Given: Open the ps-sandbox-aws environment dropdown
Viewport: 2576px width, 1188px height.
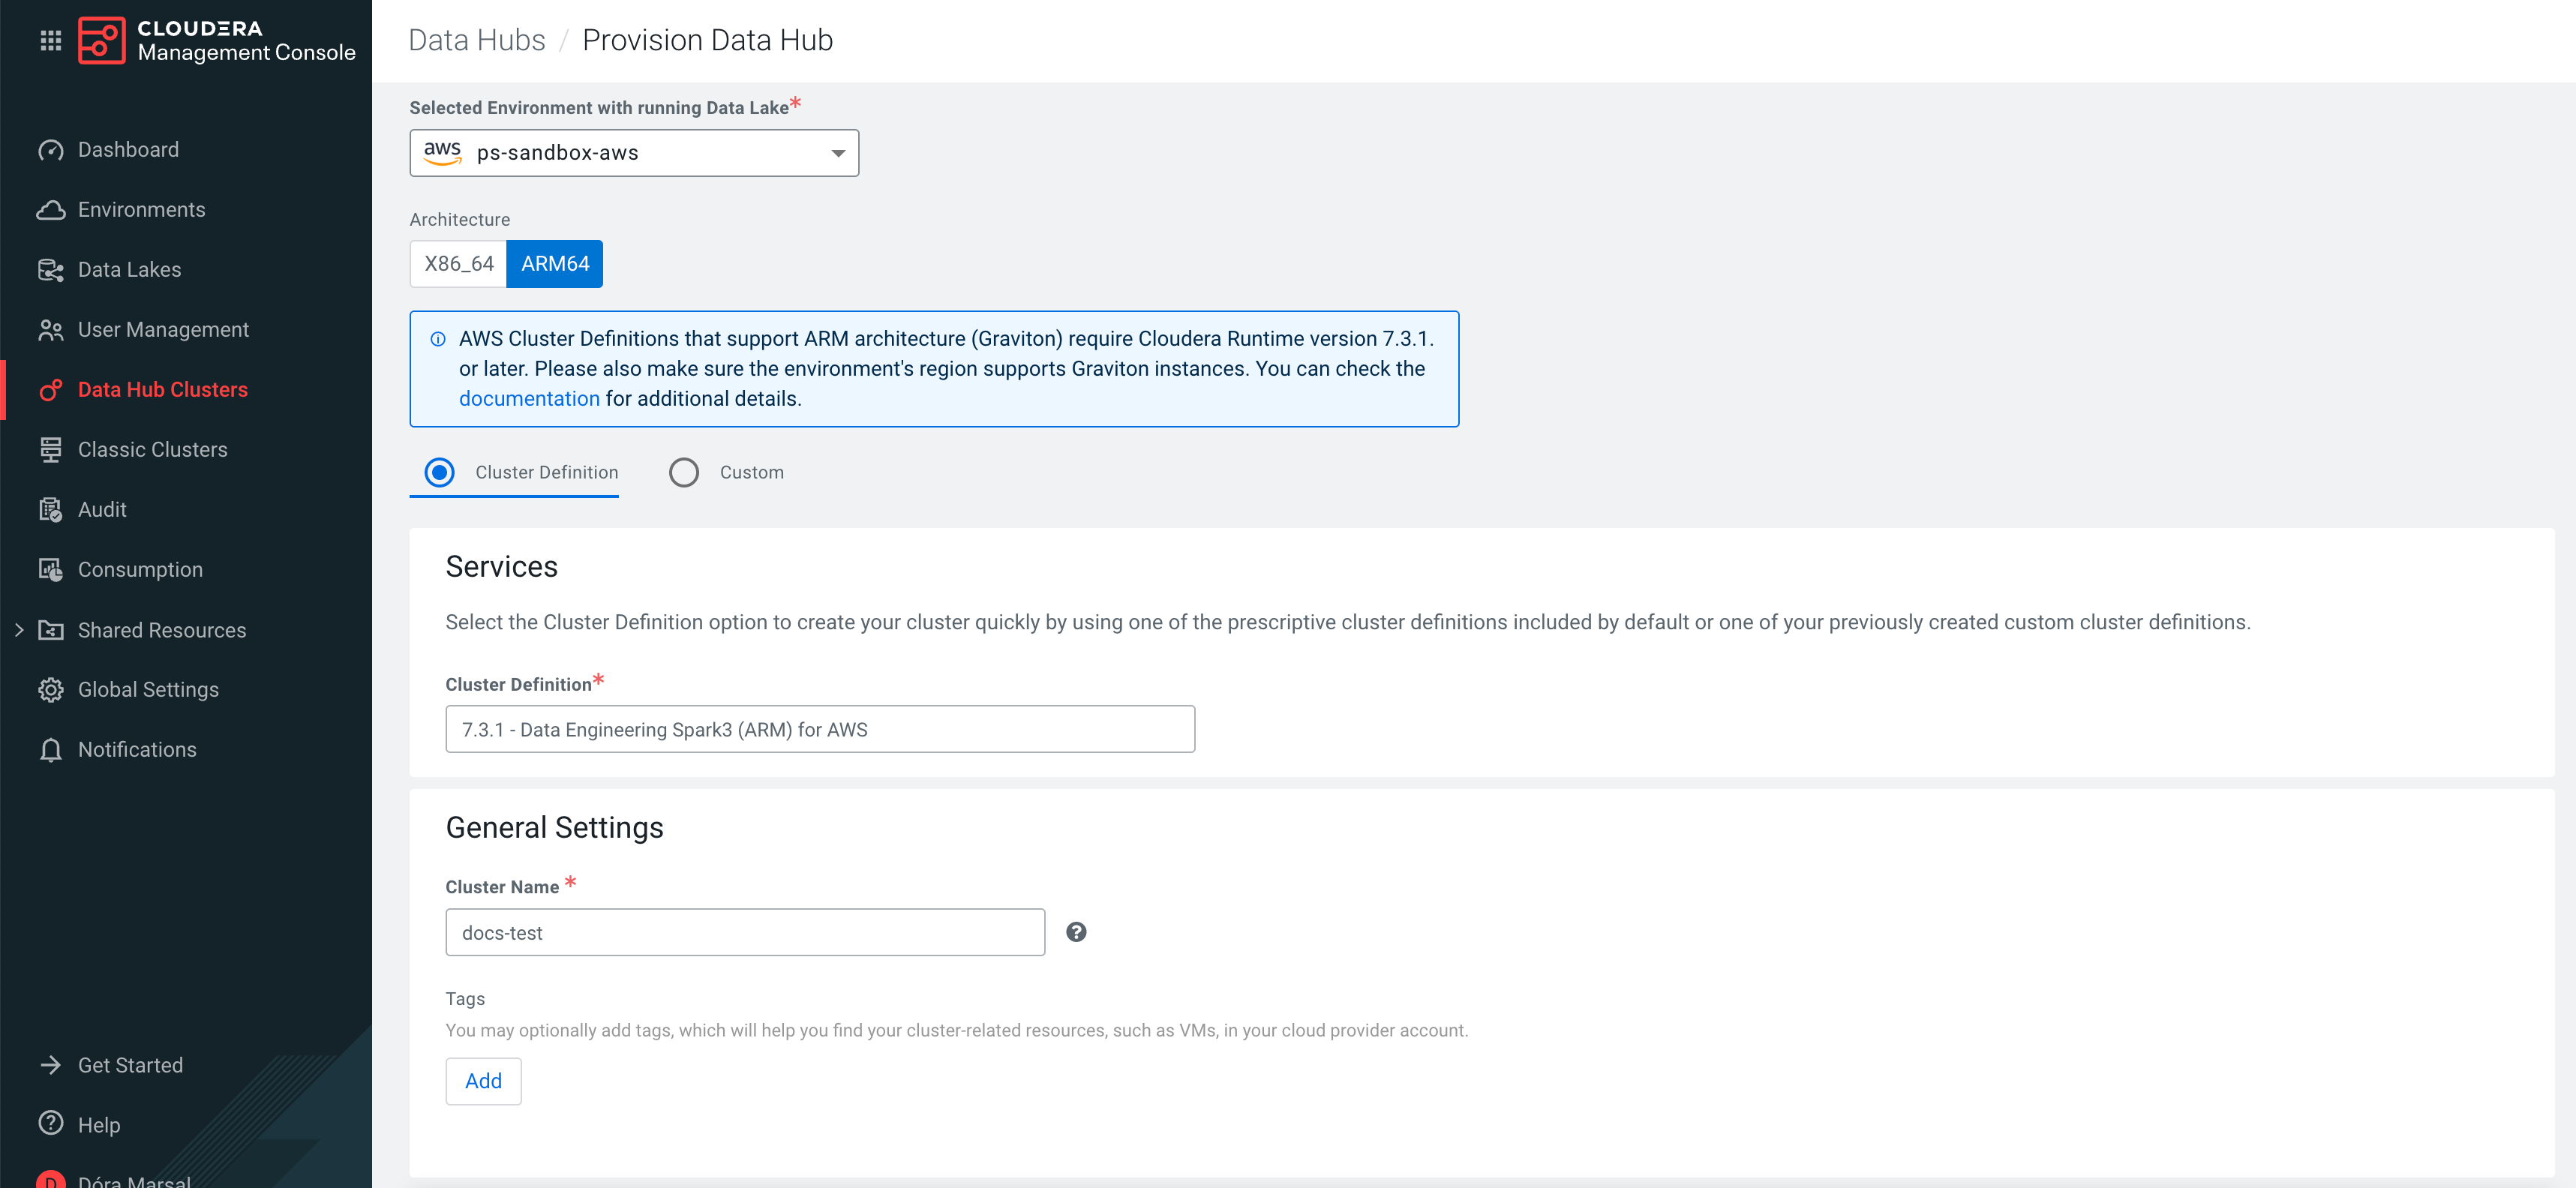Looking at the screenshot, I should 633,153.
